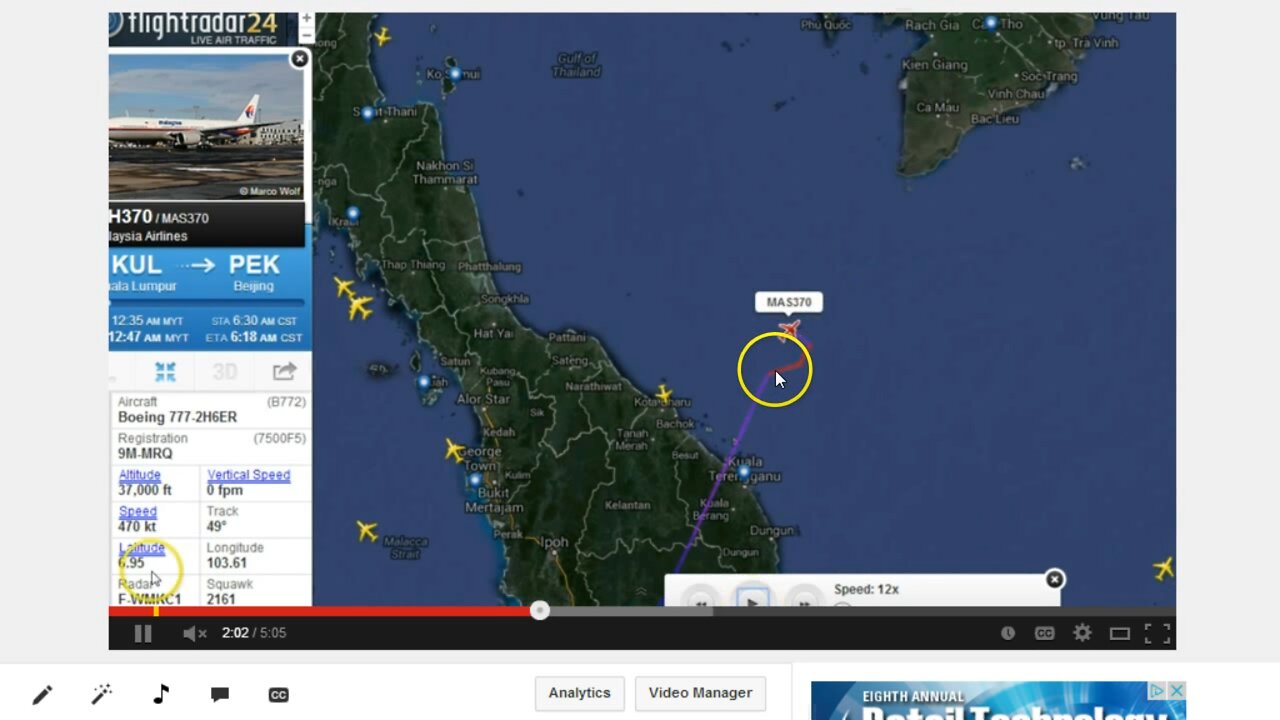Unmute the video with the speaker icon

(x=194, y=633)
